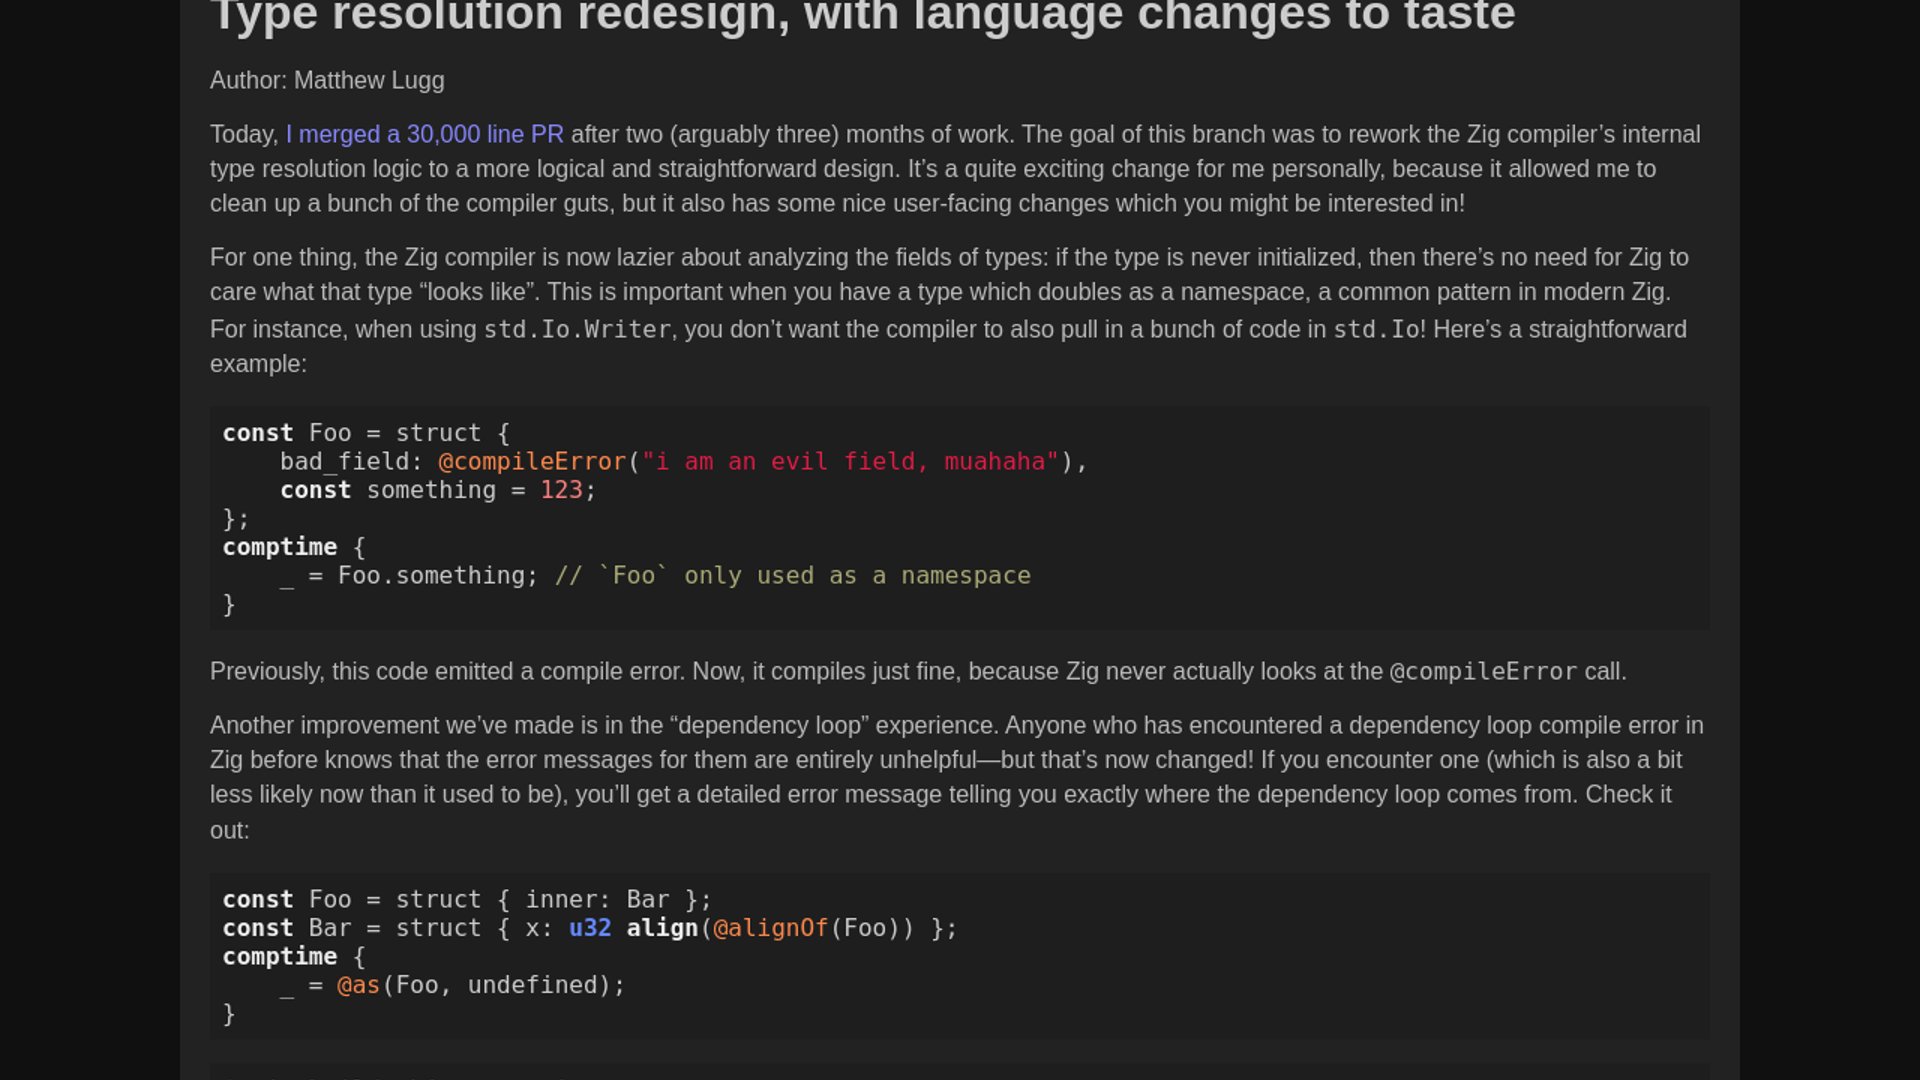
Task: Click the "Type resolution redesign" article heading
Action: [x=862, y=16]
